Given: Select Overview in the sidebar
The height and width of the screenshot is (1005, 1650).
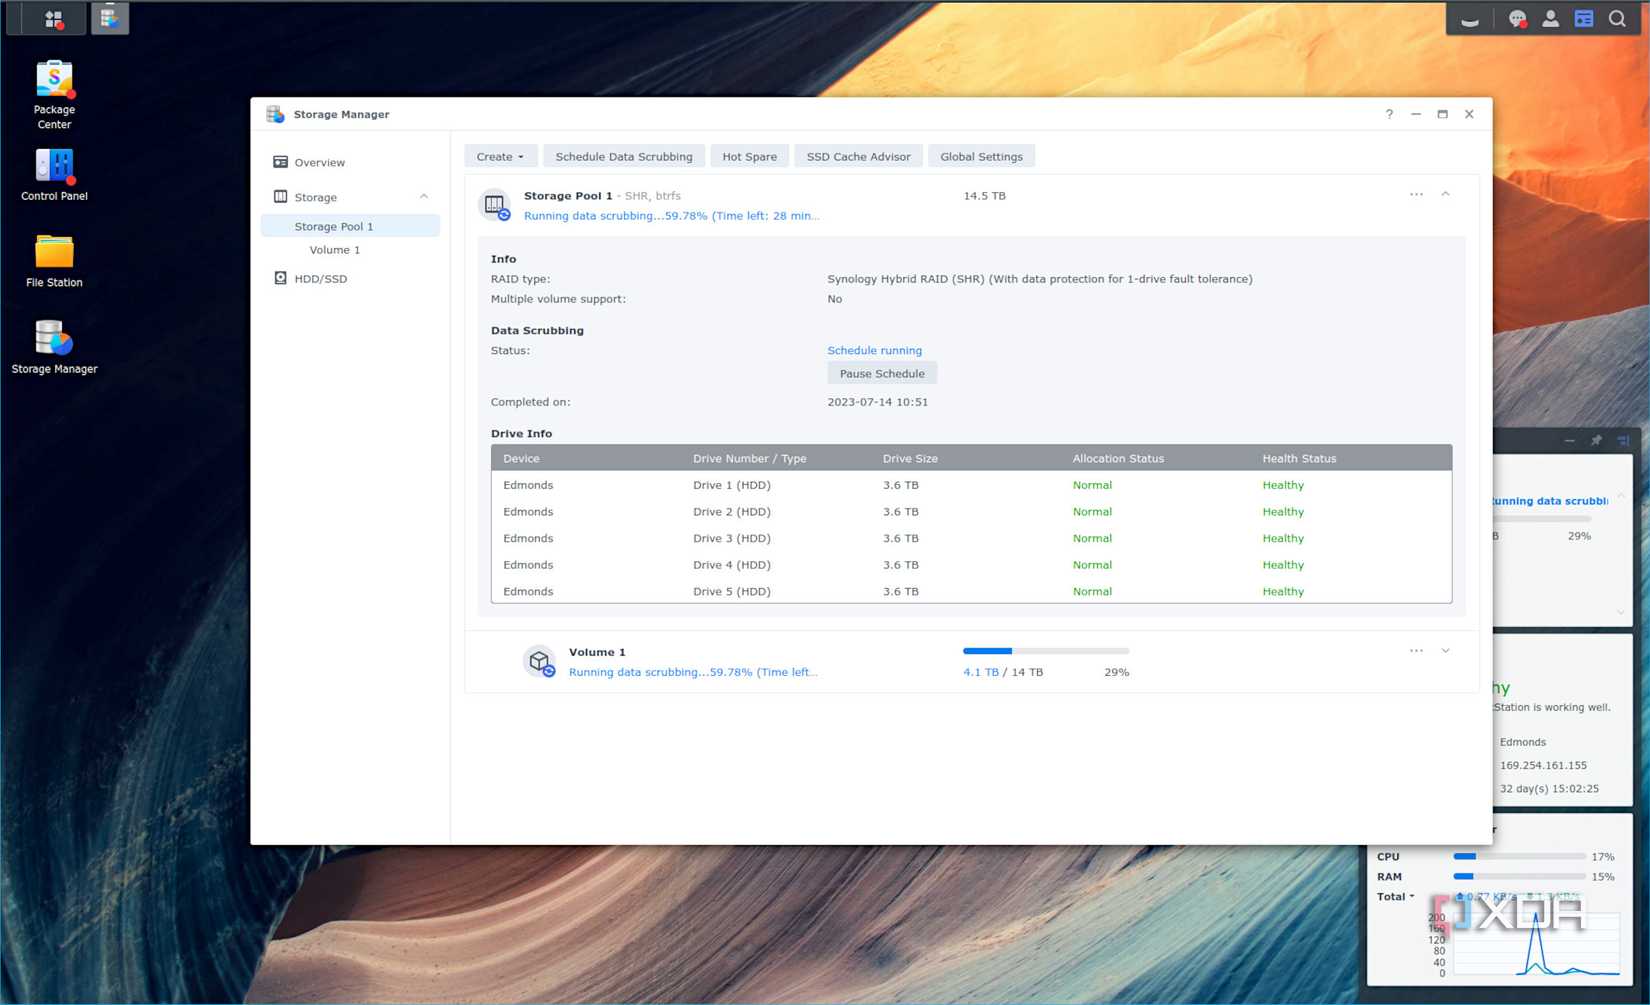Looking at the screenshot, I should 350,162.
